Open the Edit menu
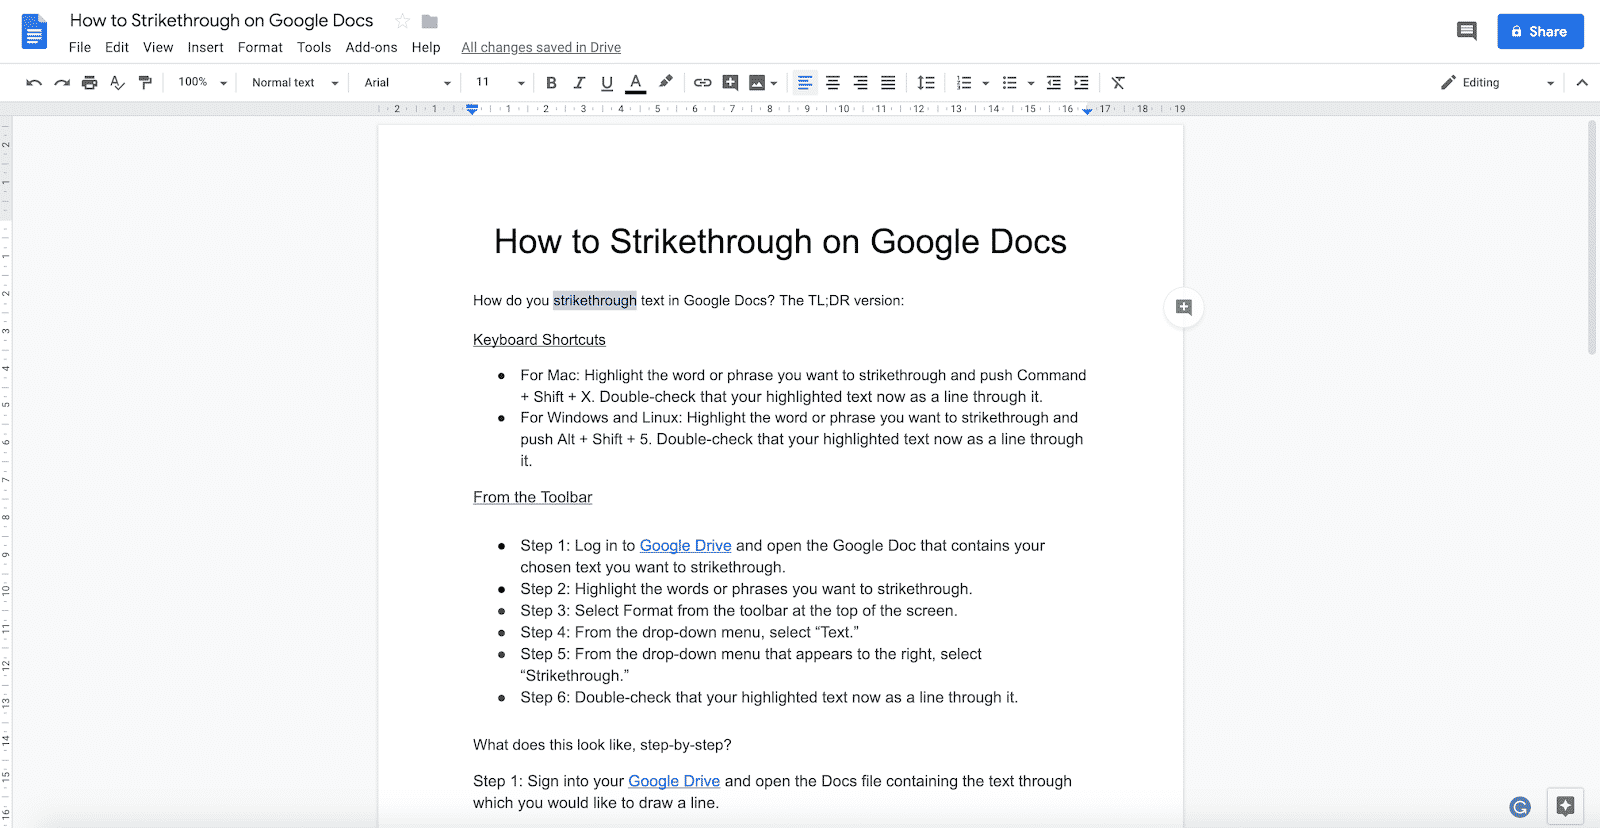 tap(117, 47)
